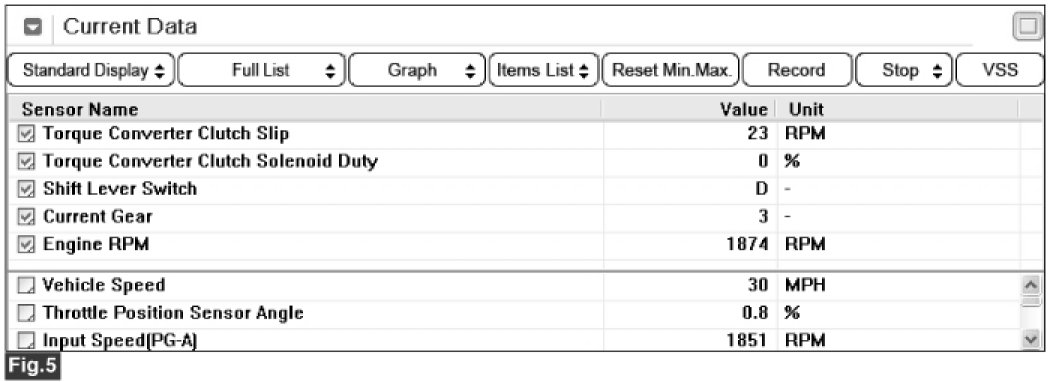This screenshot has height=382, width=1050.
Task: Click the Reset Min.Max. button
Action: 671,70
